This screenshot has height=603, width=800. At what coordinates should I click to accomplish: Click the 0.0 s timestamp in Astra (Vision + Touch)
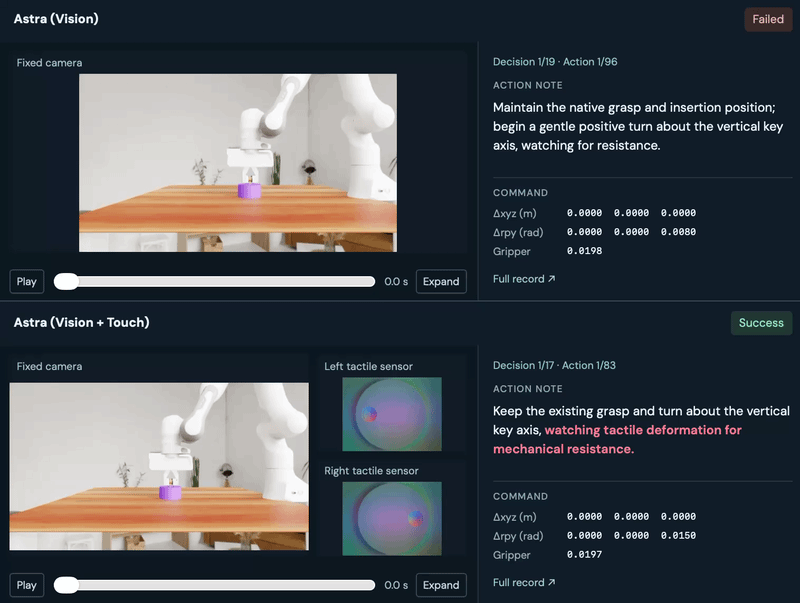396,585
